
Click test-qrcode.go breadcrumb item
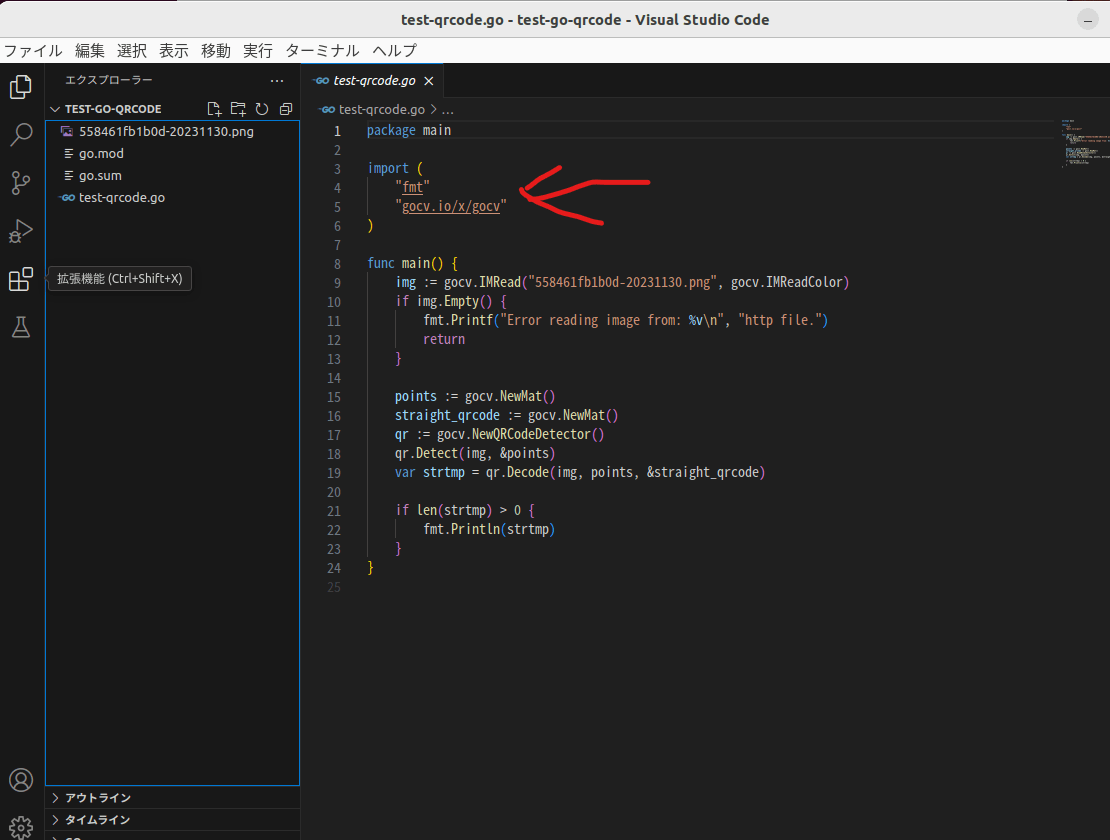382,110
